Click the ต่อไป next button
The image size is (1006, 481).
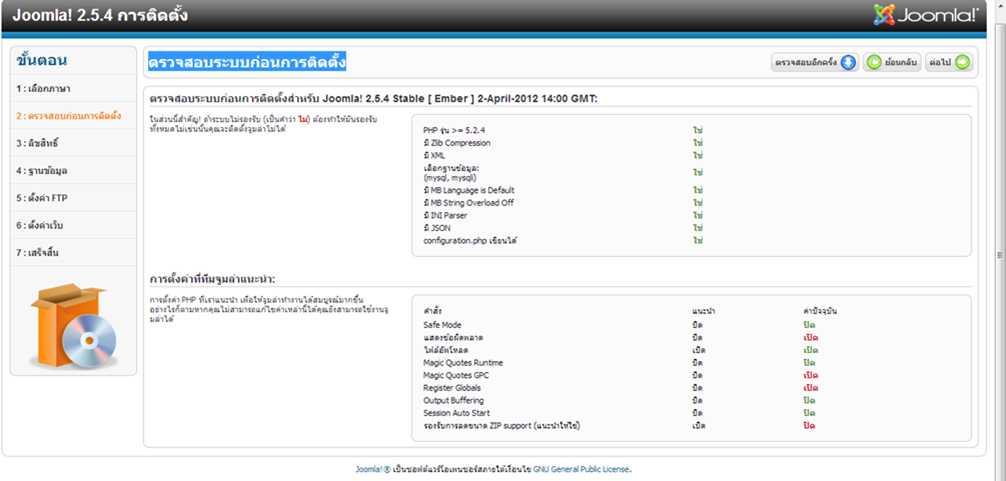[949, 62]
